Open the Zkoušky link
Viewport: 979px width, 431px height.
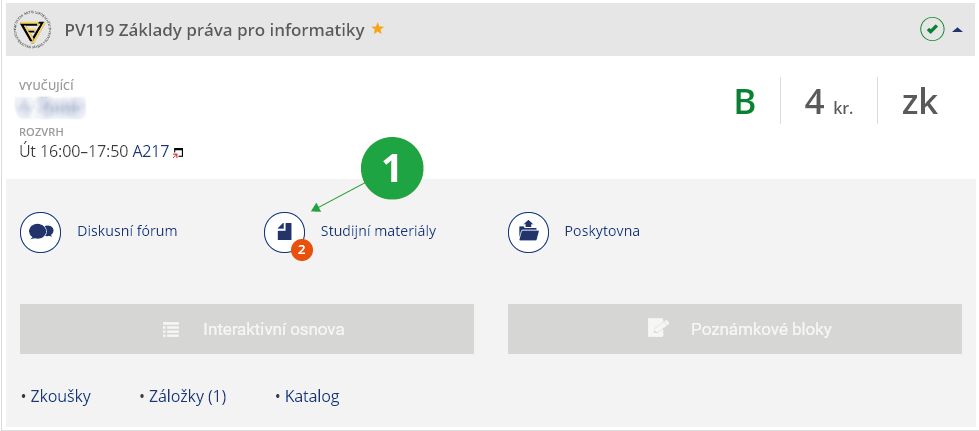(59, 396)
